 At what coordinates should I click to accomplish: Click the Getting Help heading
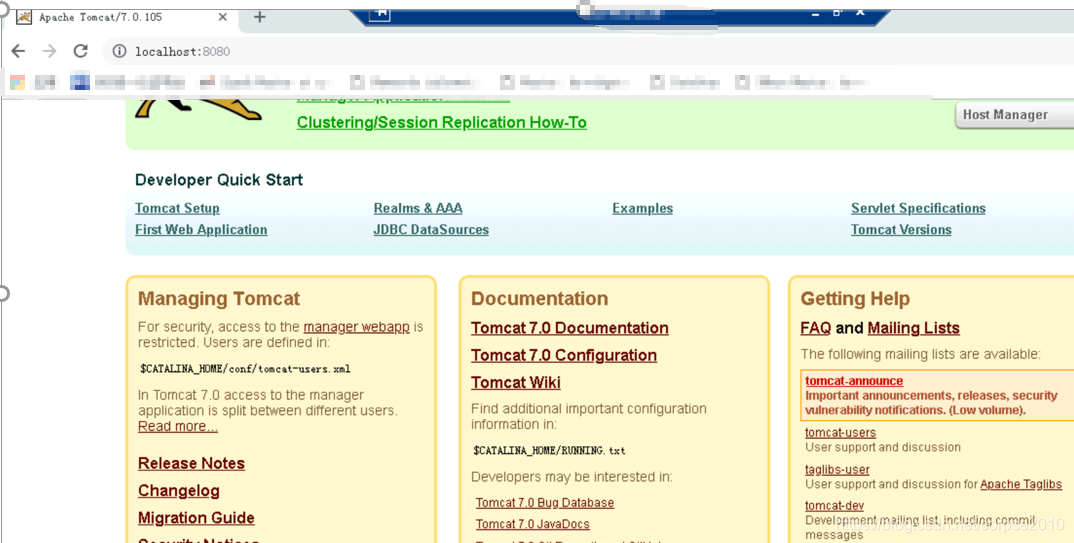(x=855, y=299)
